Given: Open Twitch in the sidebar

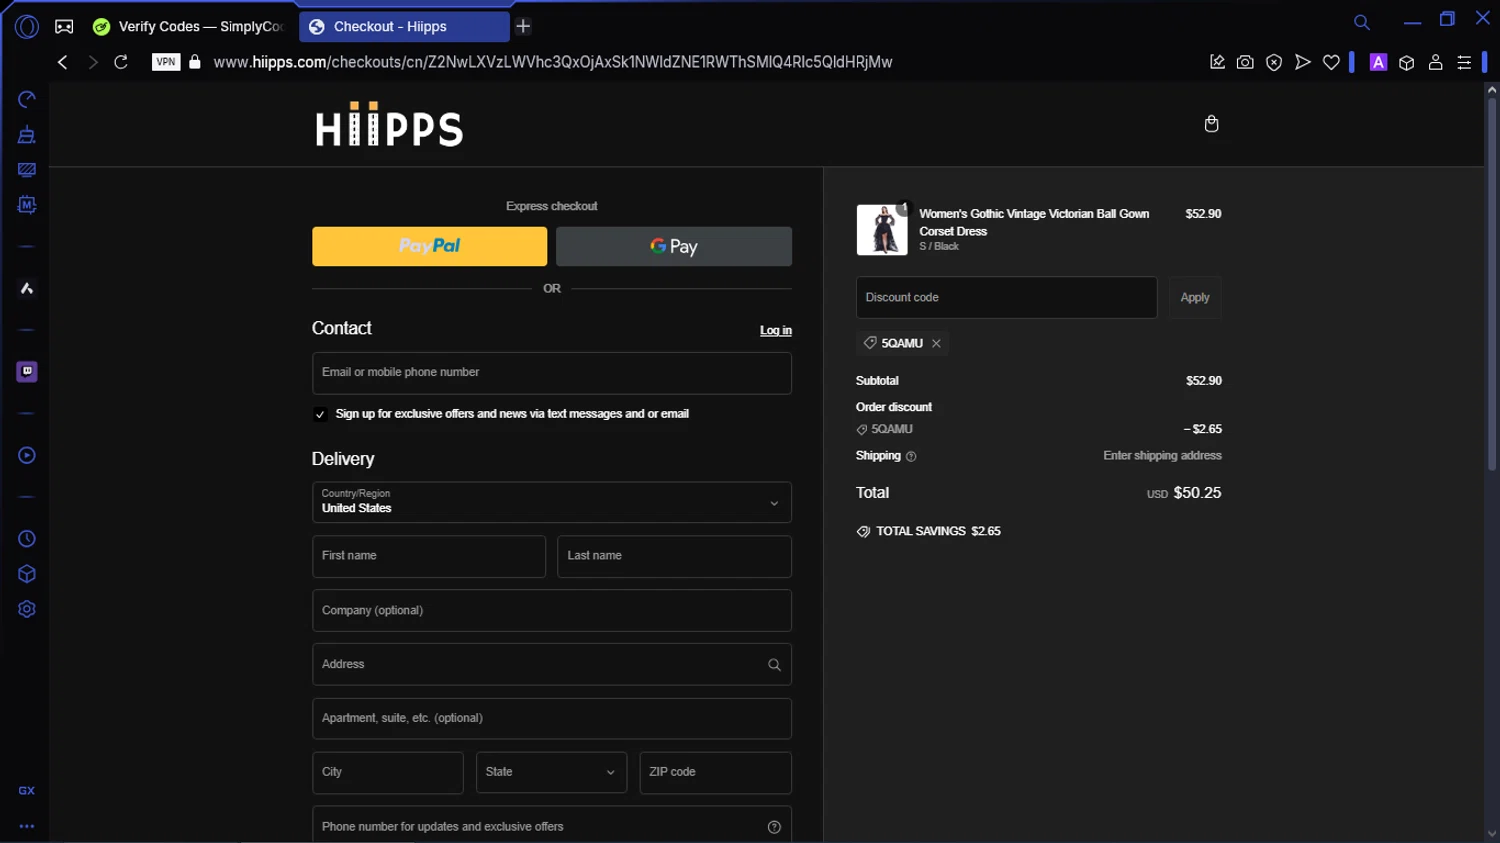Looking at the screenshot, I should coord(27,372).
